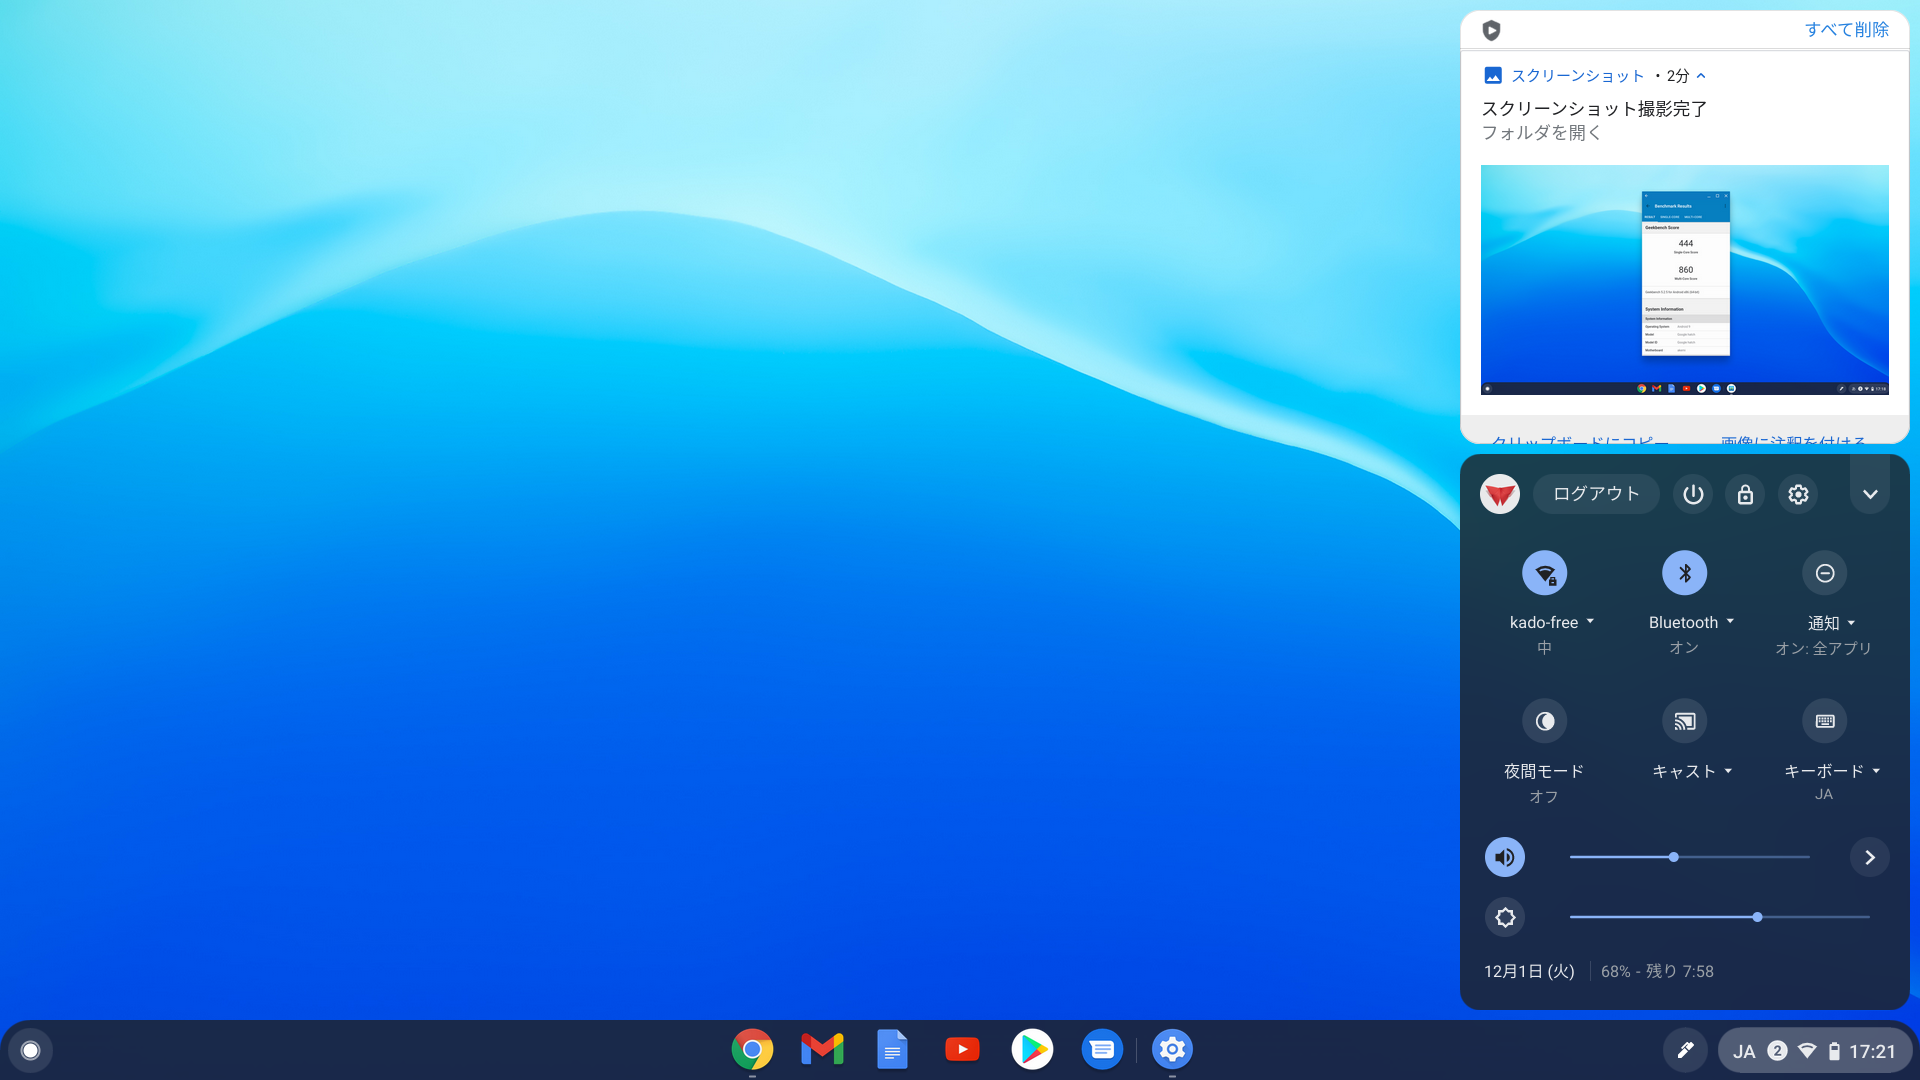1920x1080 pixels.
Task: Click the ログアウト button
Action: click(x=1596, y=494)
